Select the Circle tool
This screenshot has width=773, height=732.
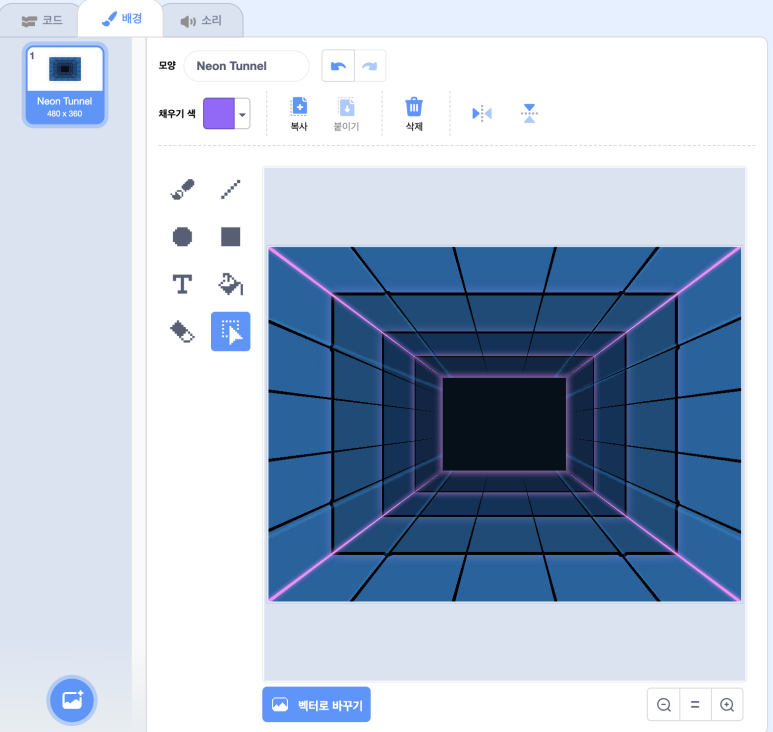[x=182, y=237]
